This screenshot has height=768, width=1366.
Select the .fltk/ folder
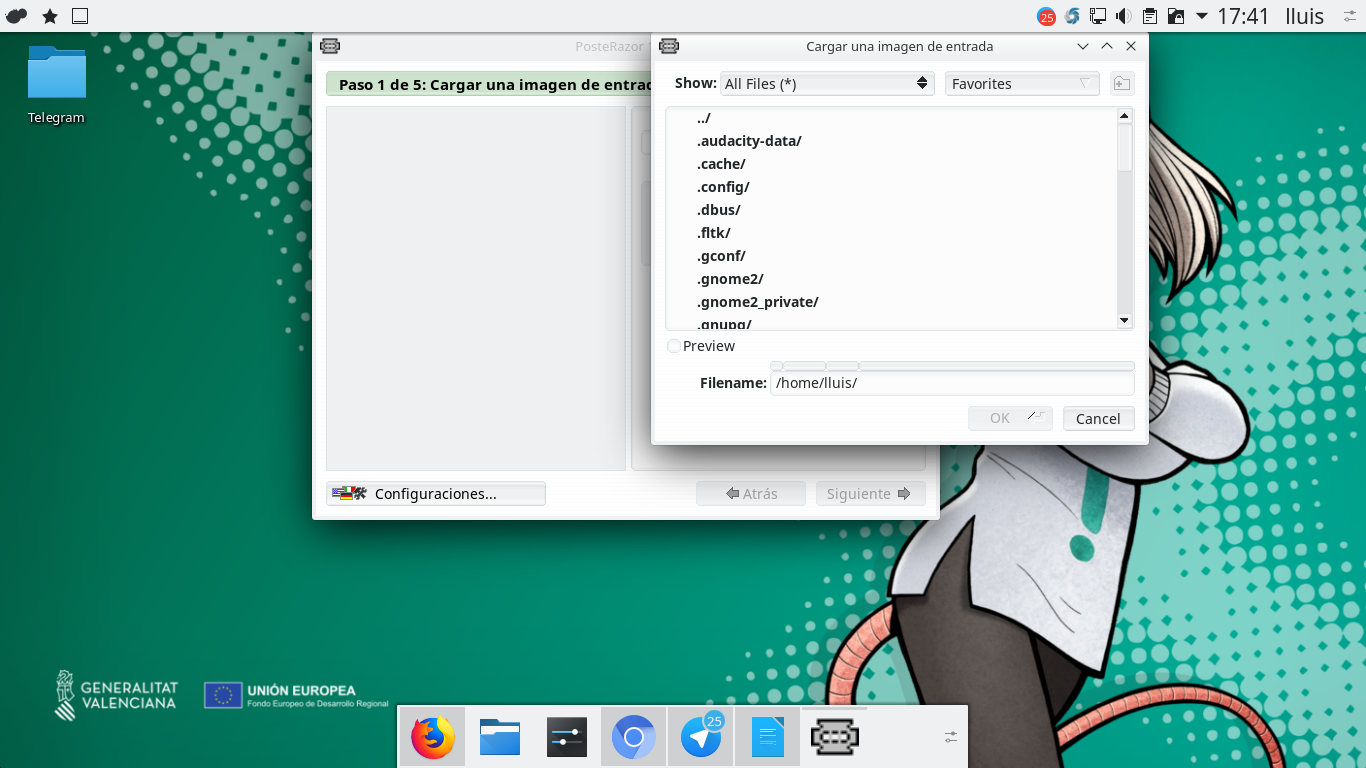tap(714, 233)
